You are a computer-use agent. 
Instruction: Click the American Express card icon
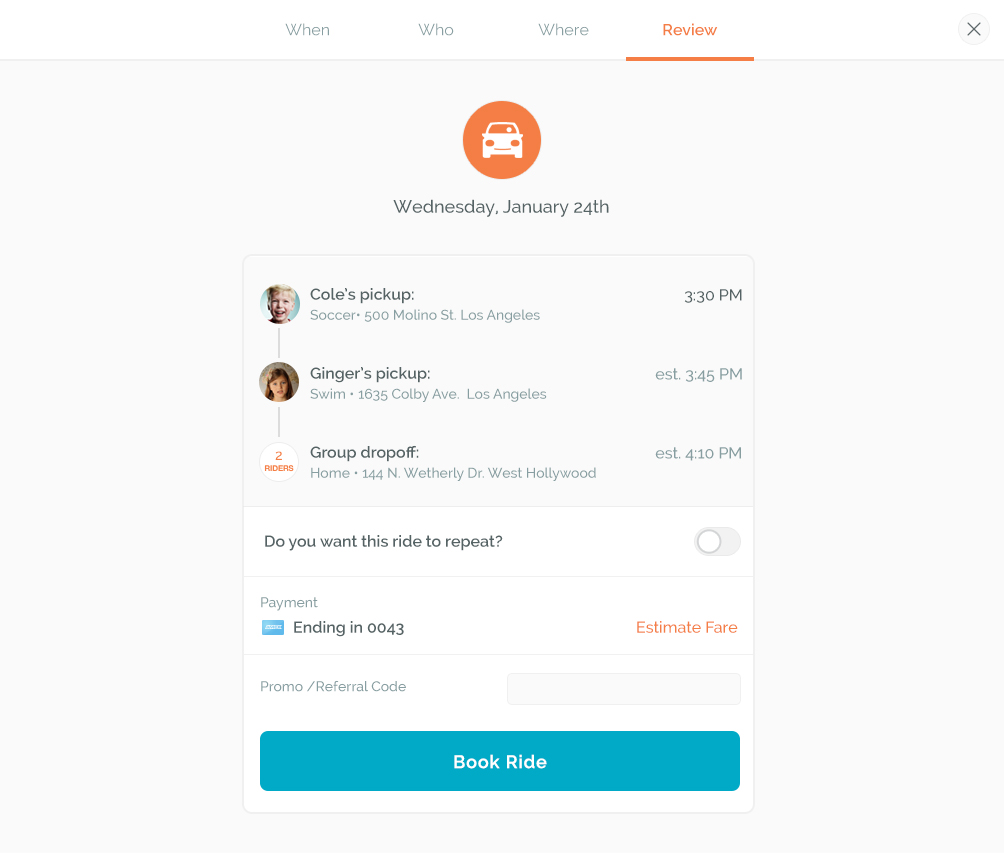[x=273, y=628]
